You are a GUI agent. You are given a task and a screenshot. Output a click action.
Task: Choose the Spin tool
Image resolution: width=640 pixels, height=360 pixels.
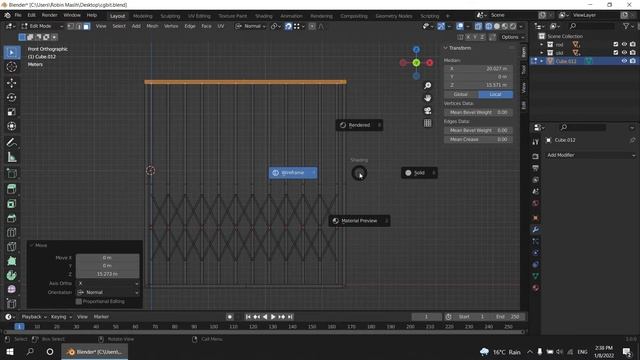[11, 276]
